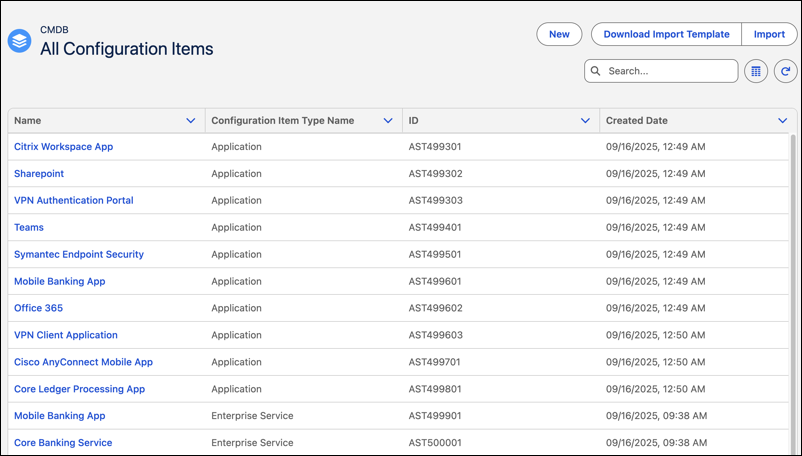The image size is (802, 456).
Task: Click created date in VPN Client Application row
Action: pos(655,335)
